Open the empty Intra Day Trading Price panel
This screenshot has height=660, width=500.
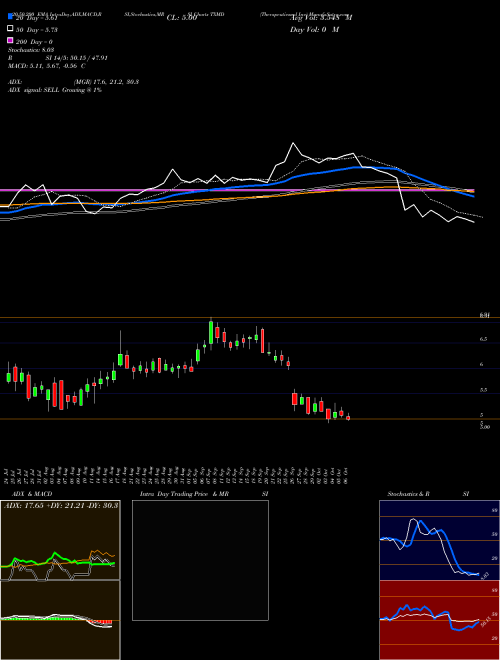[200, 560]
